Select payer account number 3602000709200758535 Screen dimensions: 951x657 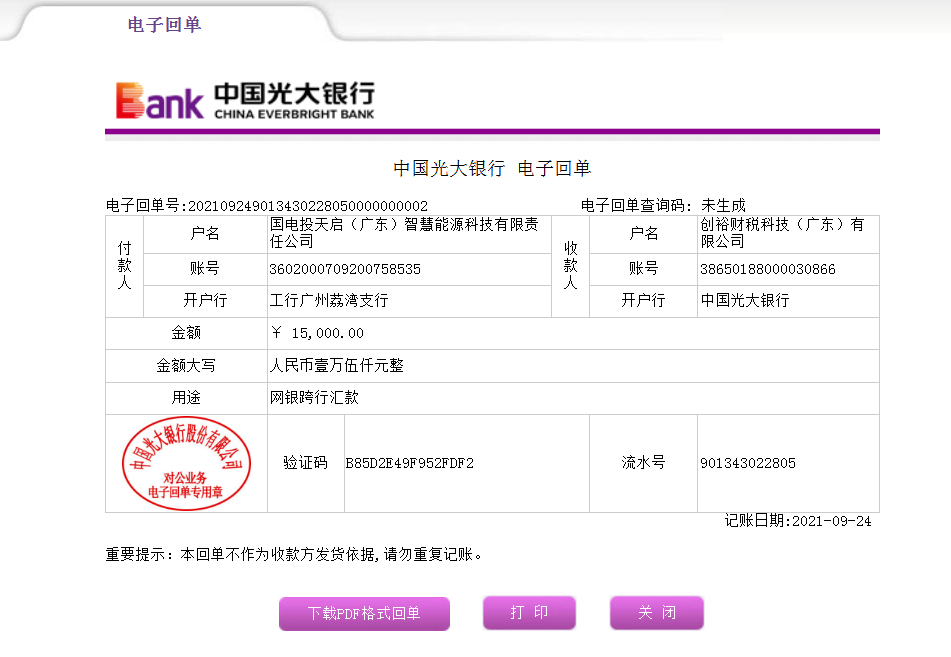click(x=345, y=269)
